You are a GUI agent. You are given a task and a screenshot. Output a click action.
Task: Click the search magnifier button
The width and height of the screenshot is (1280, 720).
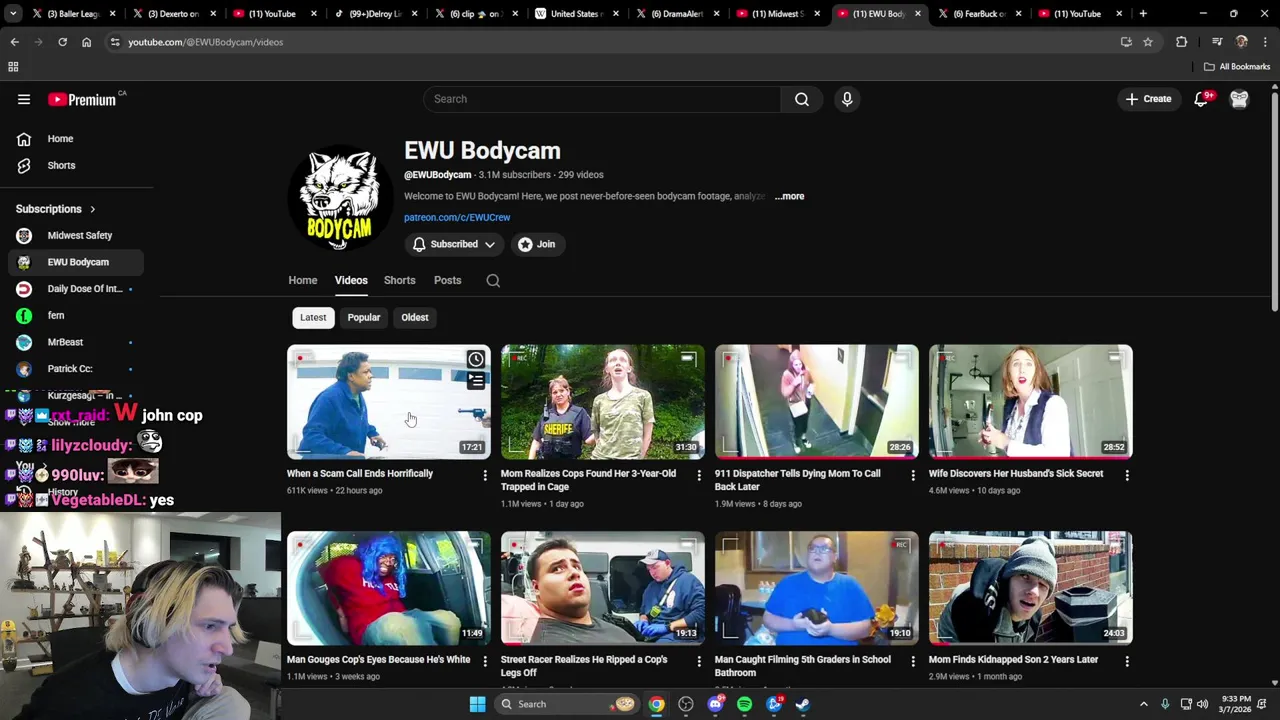click(x=802, y=99)
